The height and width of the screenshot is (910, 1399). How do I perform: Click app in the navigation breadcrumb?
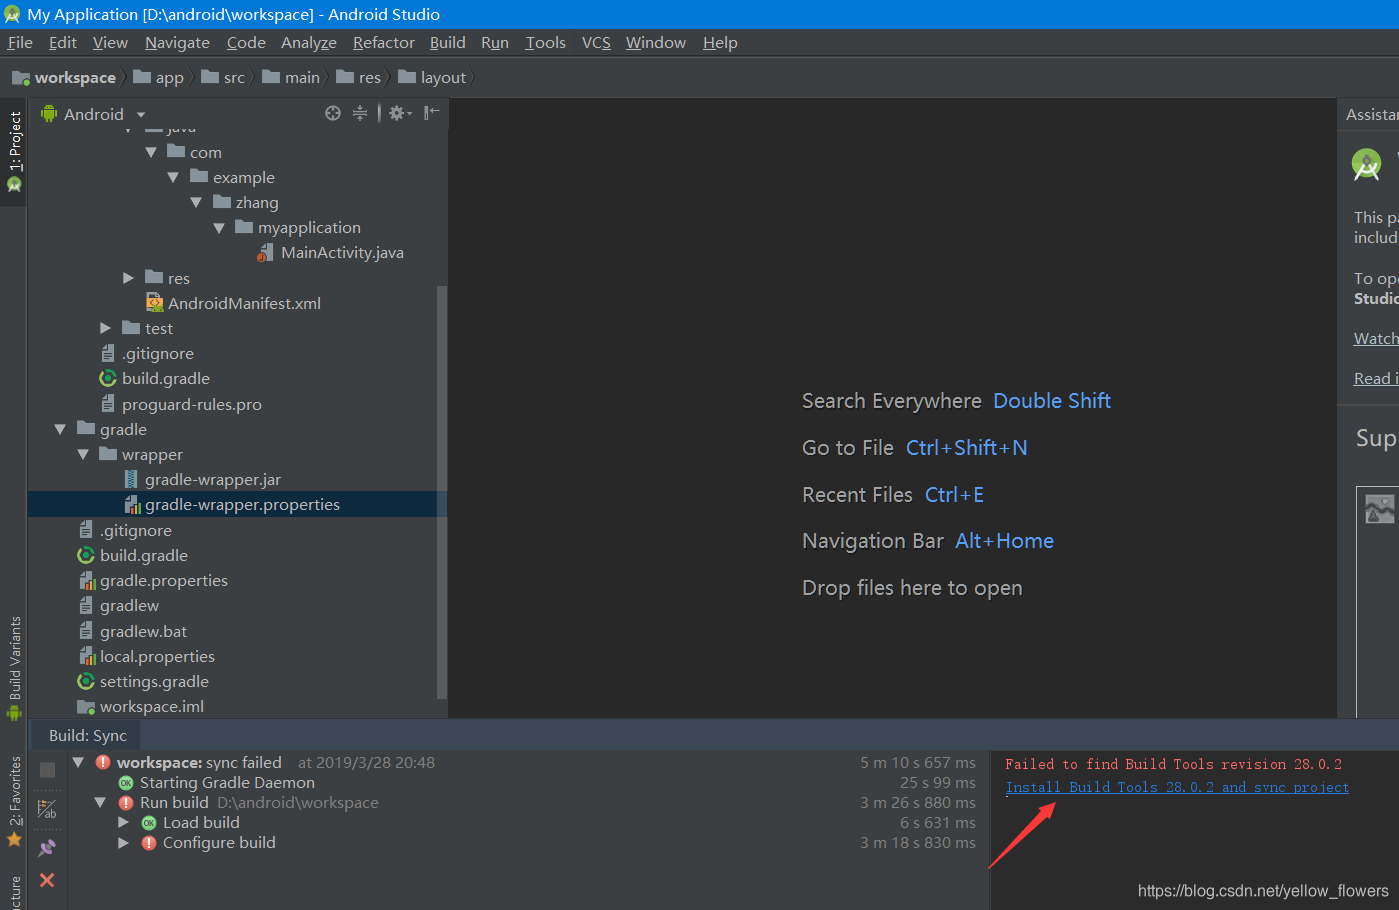[159, 77]
